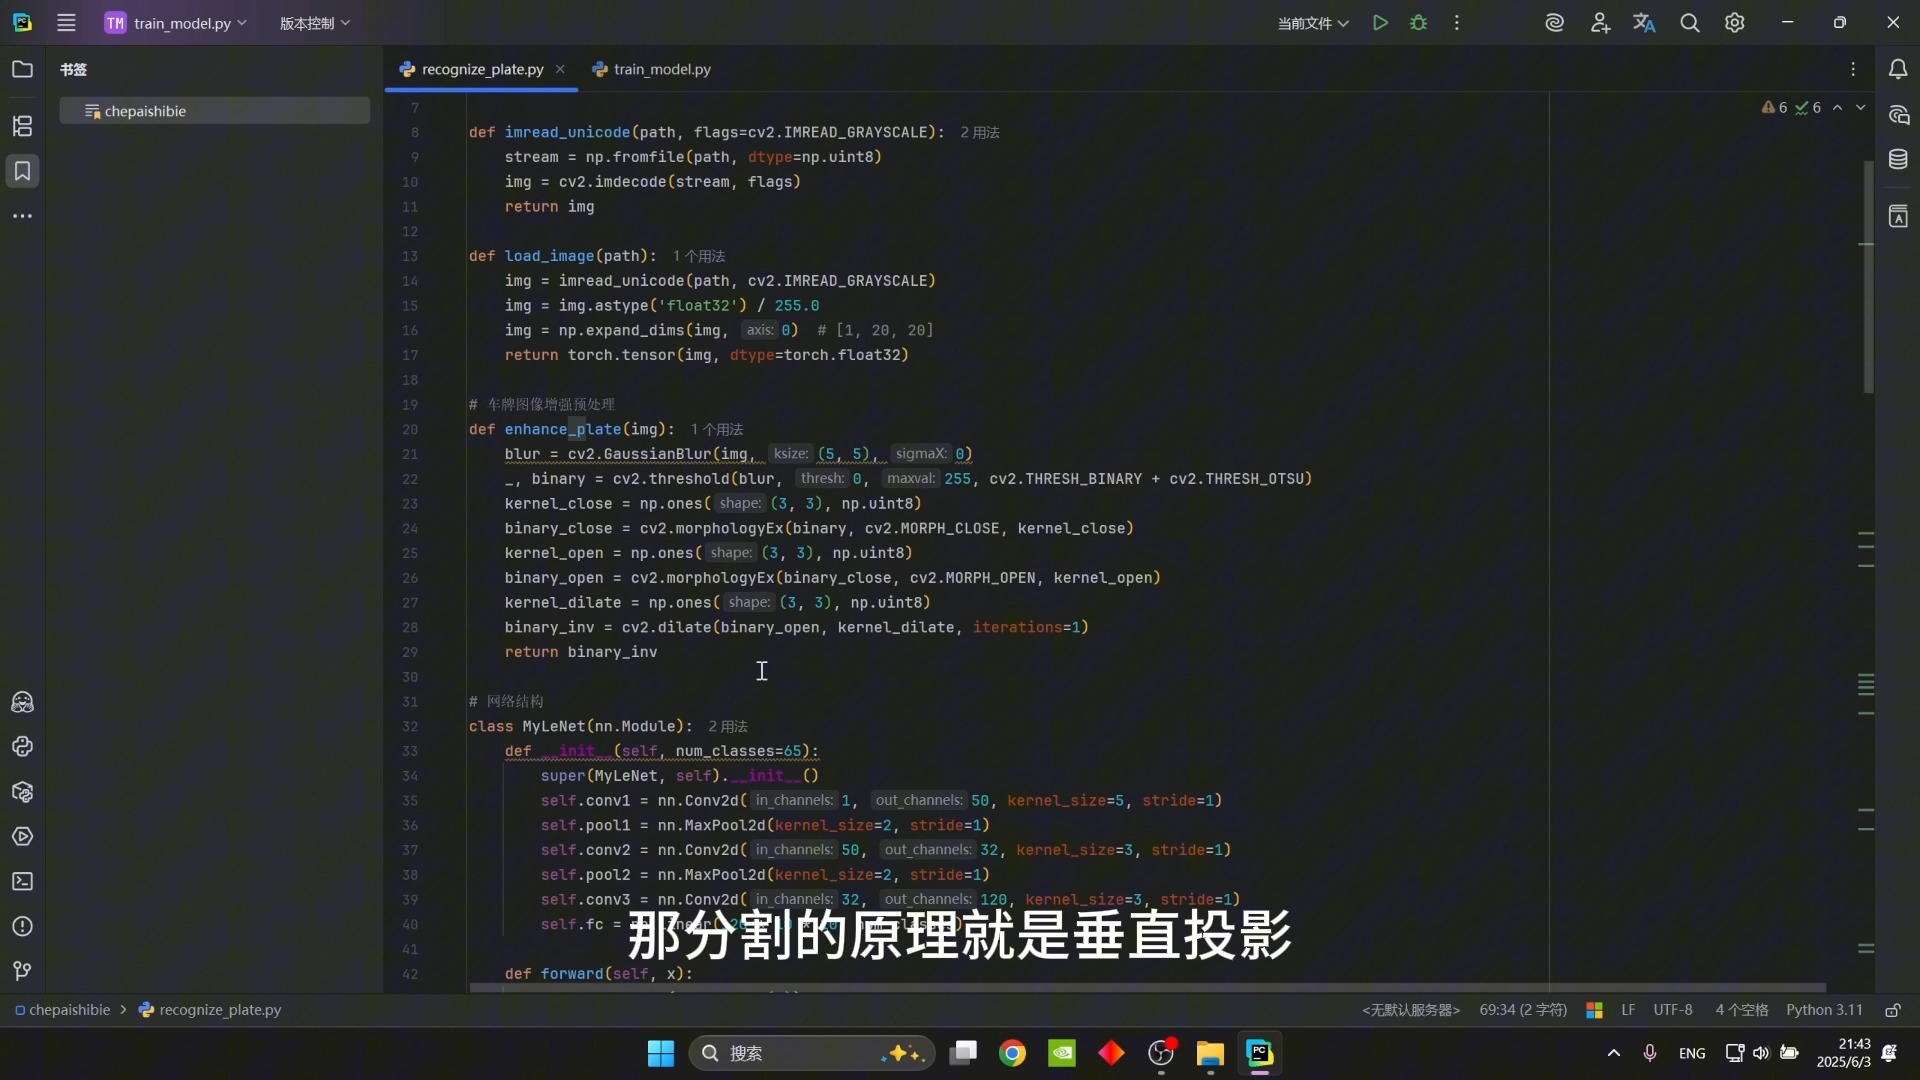Open the Bookmarks tool window icon
The height and width of the screenshot is (1080, 1920).
point(22,171)
